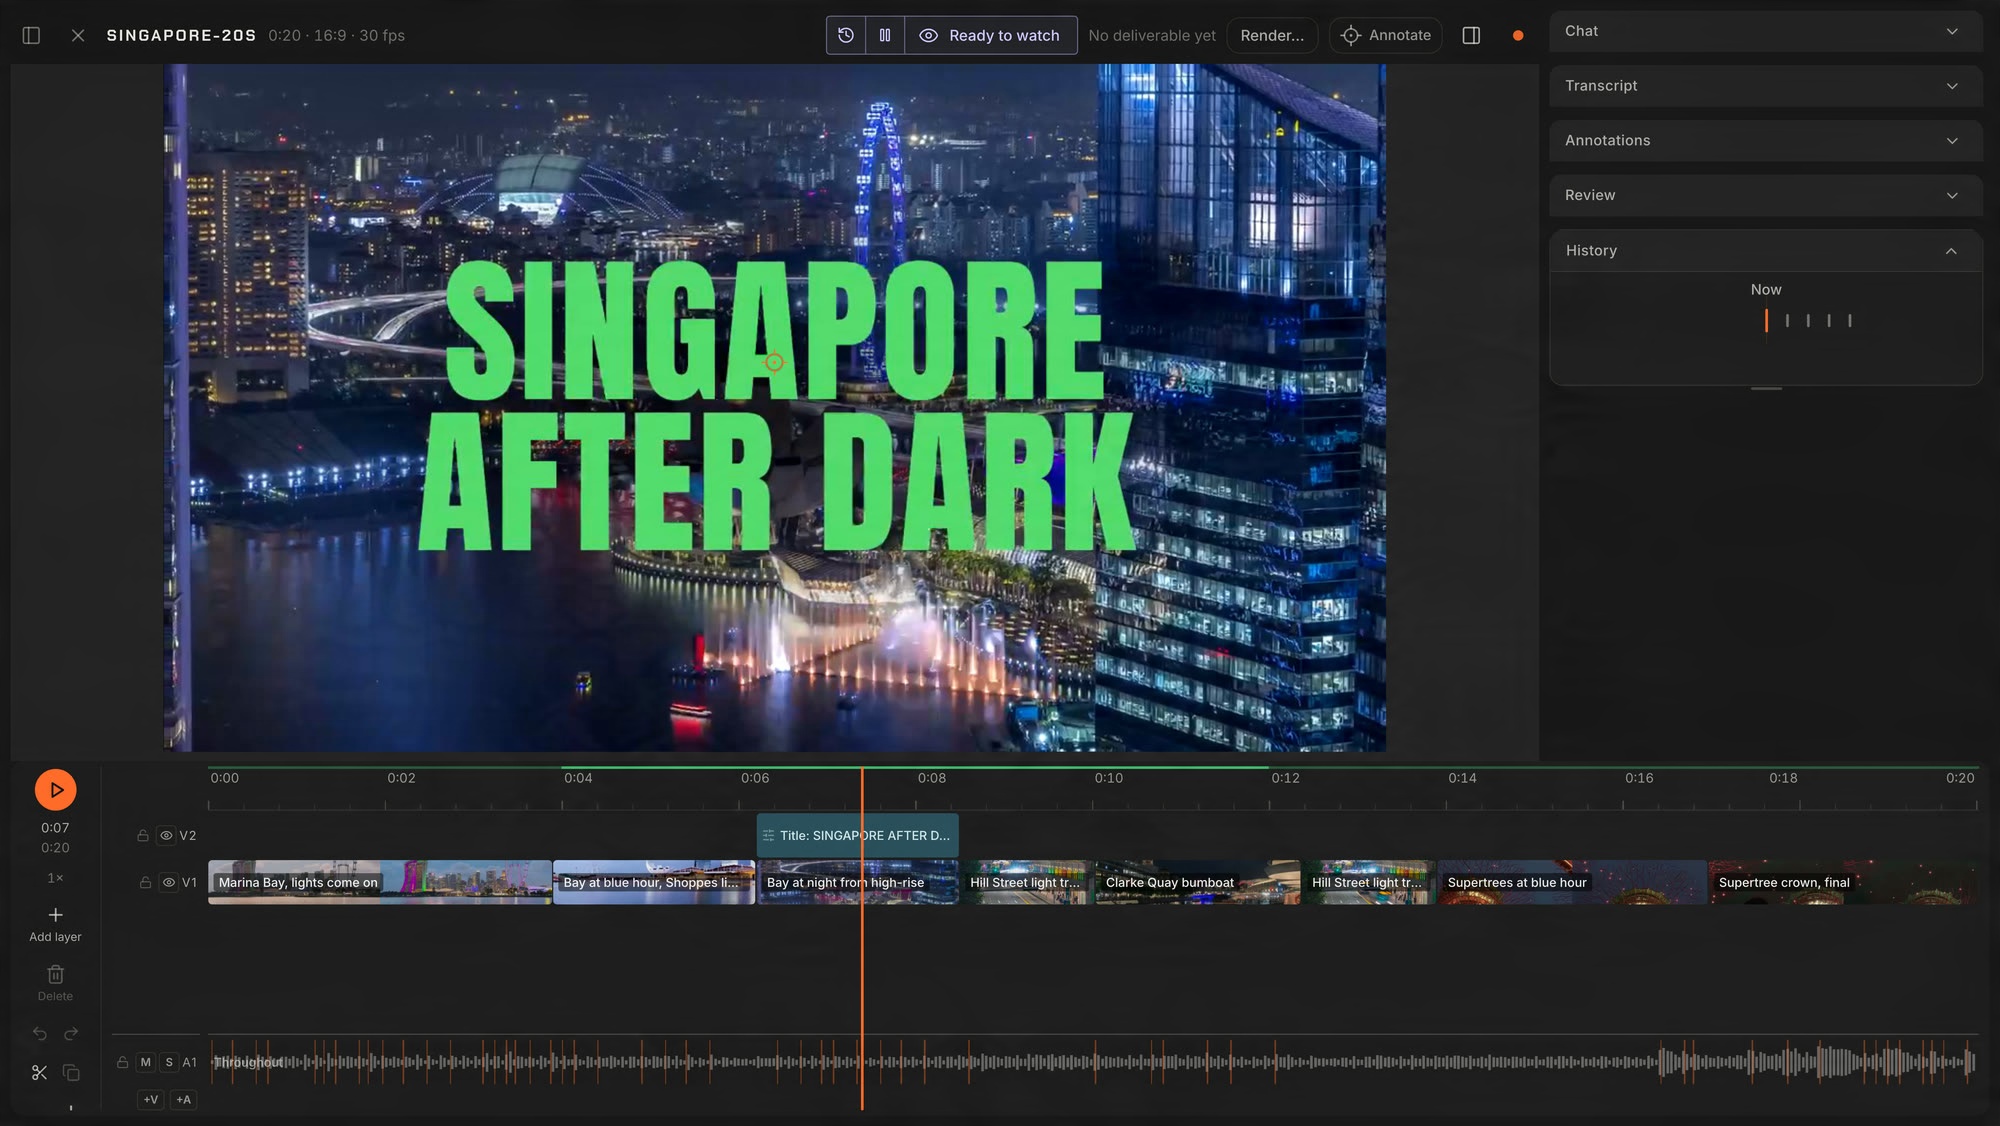Add a video track with +V

tap(151, 1100)
